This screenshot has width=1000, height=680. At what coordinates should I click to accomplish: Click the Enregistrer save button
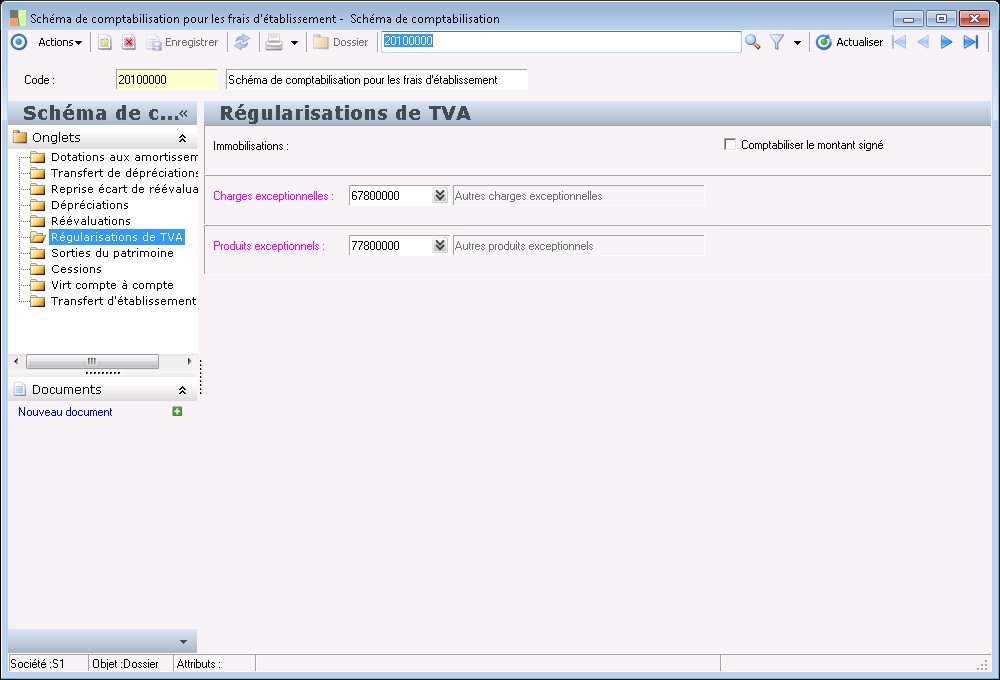click(182, 43)
